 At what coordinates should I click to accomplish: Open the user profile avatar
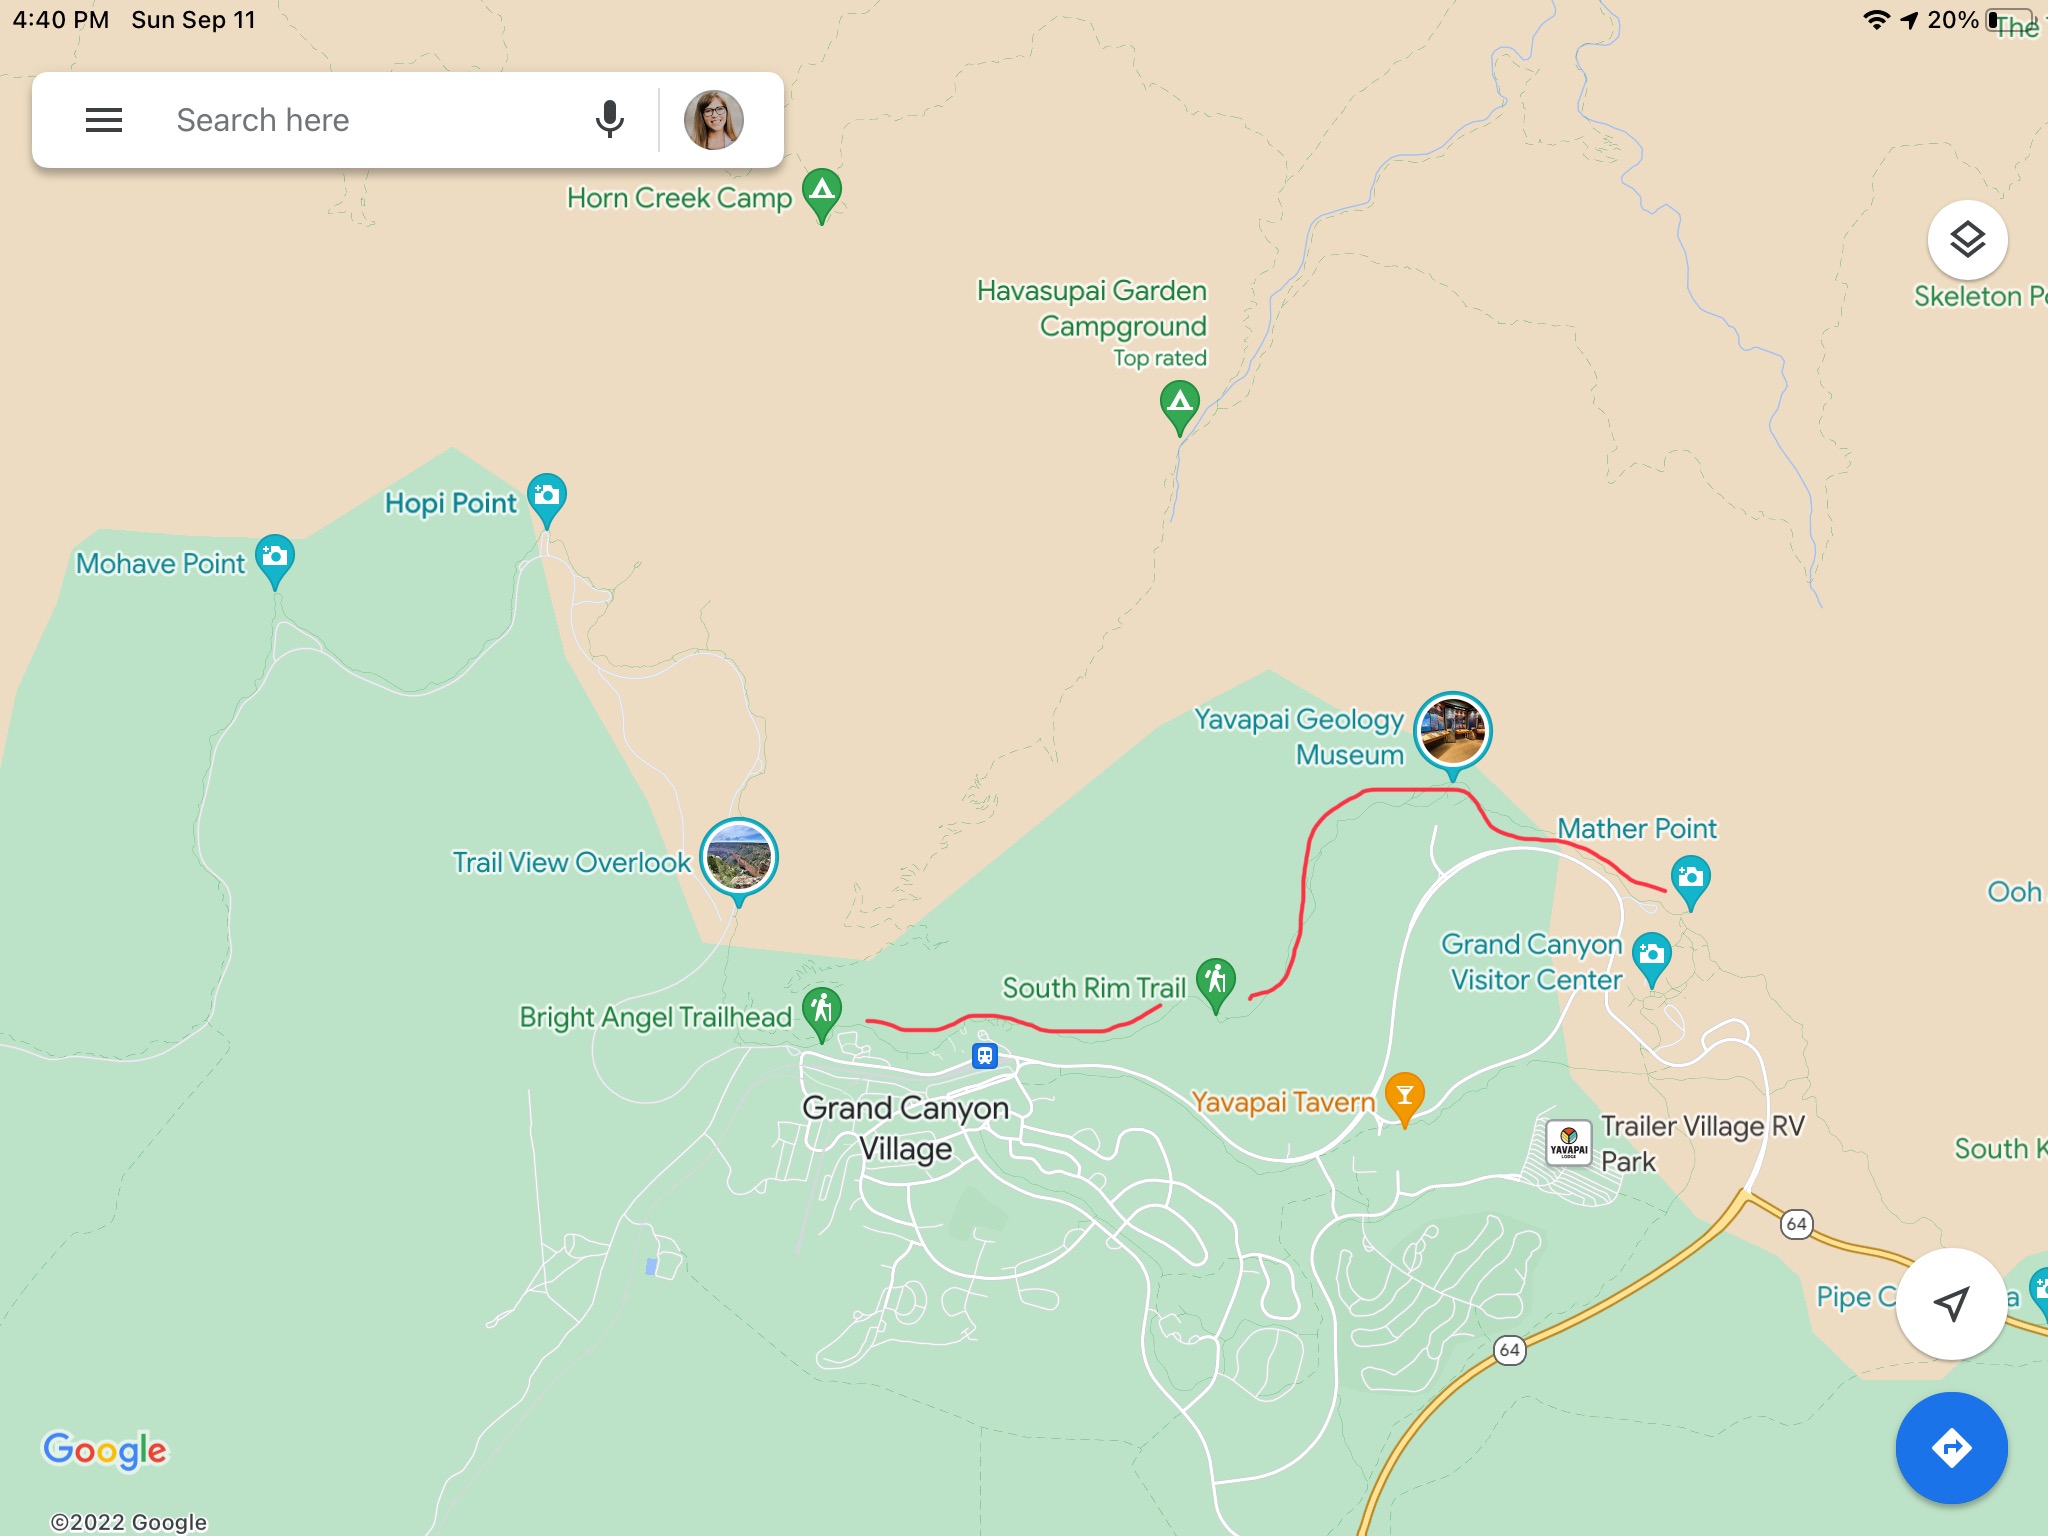[713, 120]
